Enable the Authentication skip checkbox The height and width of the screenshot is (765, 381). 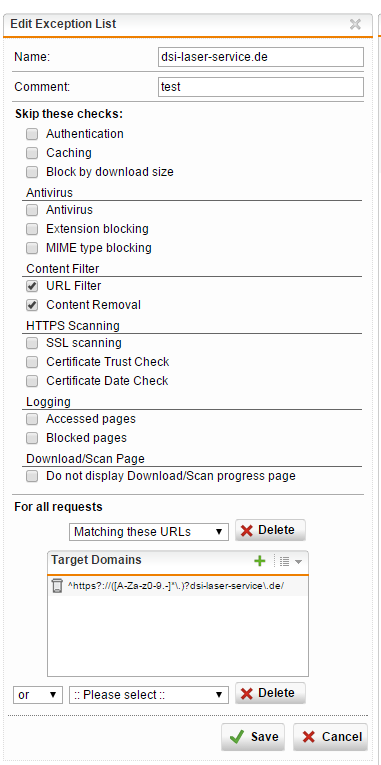32,134
